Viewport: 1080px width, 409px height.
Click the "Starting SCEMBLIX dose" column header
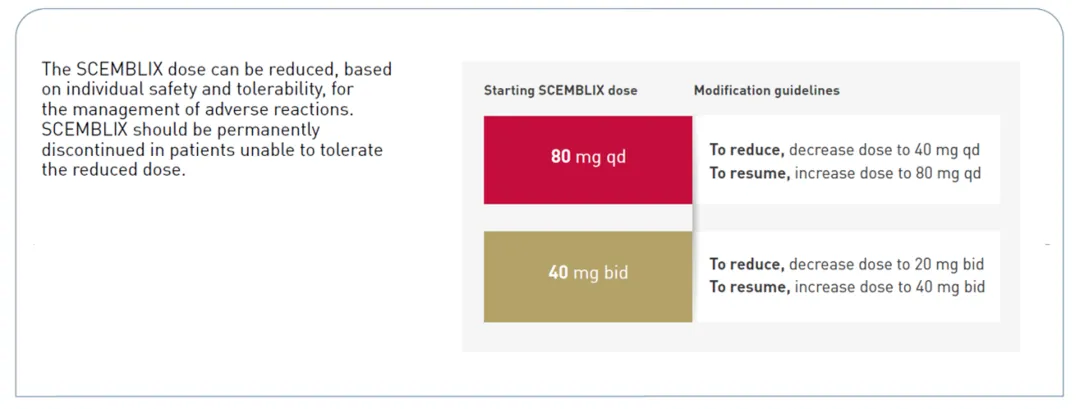[x=560, y=90]
